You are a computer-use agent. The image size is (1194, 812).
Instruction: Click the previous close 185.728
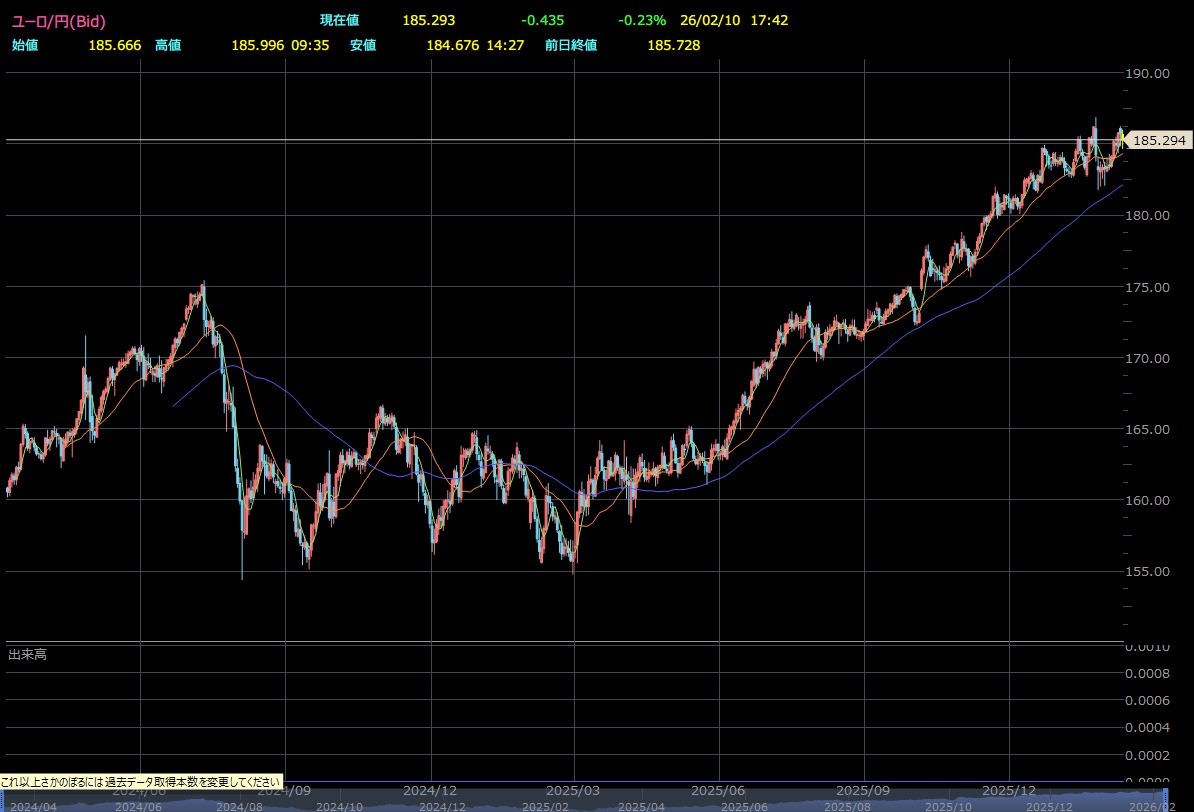674,45
